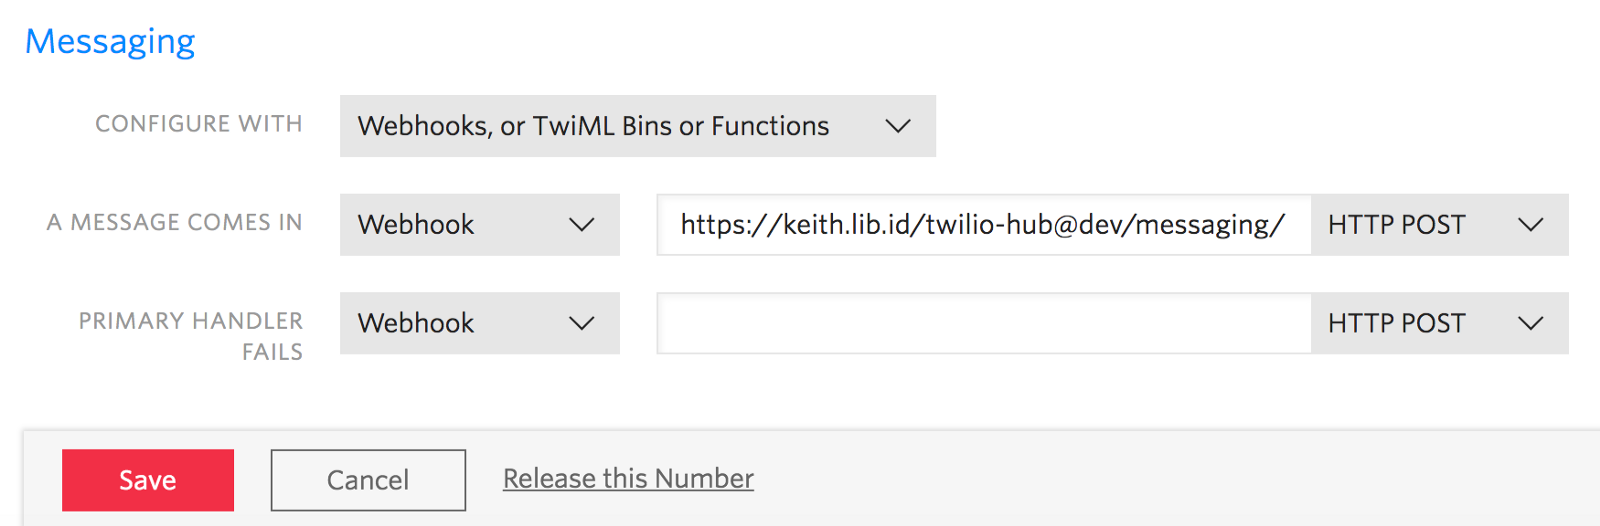Click the chevron next to incoming-message HTTP POST

pyautogui.click(x=1531, y=225)
